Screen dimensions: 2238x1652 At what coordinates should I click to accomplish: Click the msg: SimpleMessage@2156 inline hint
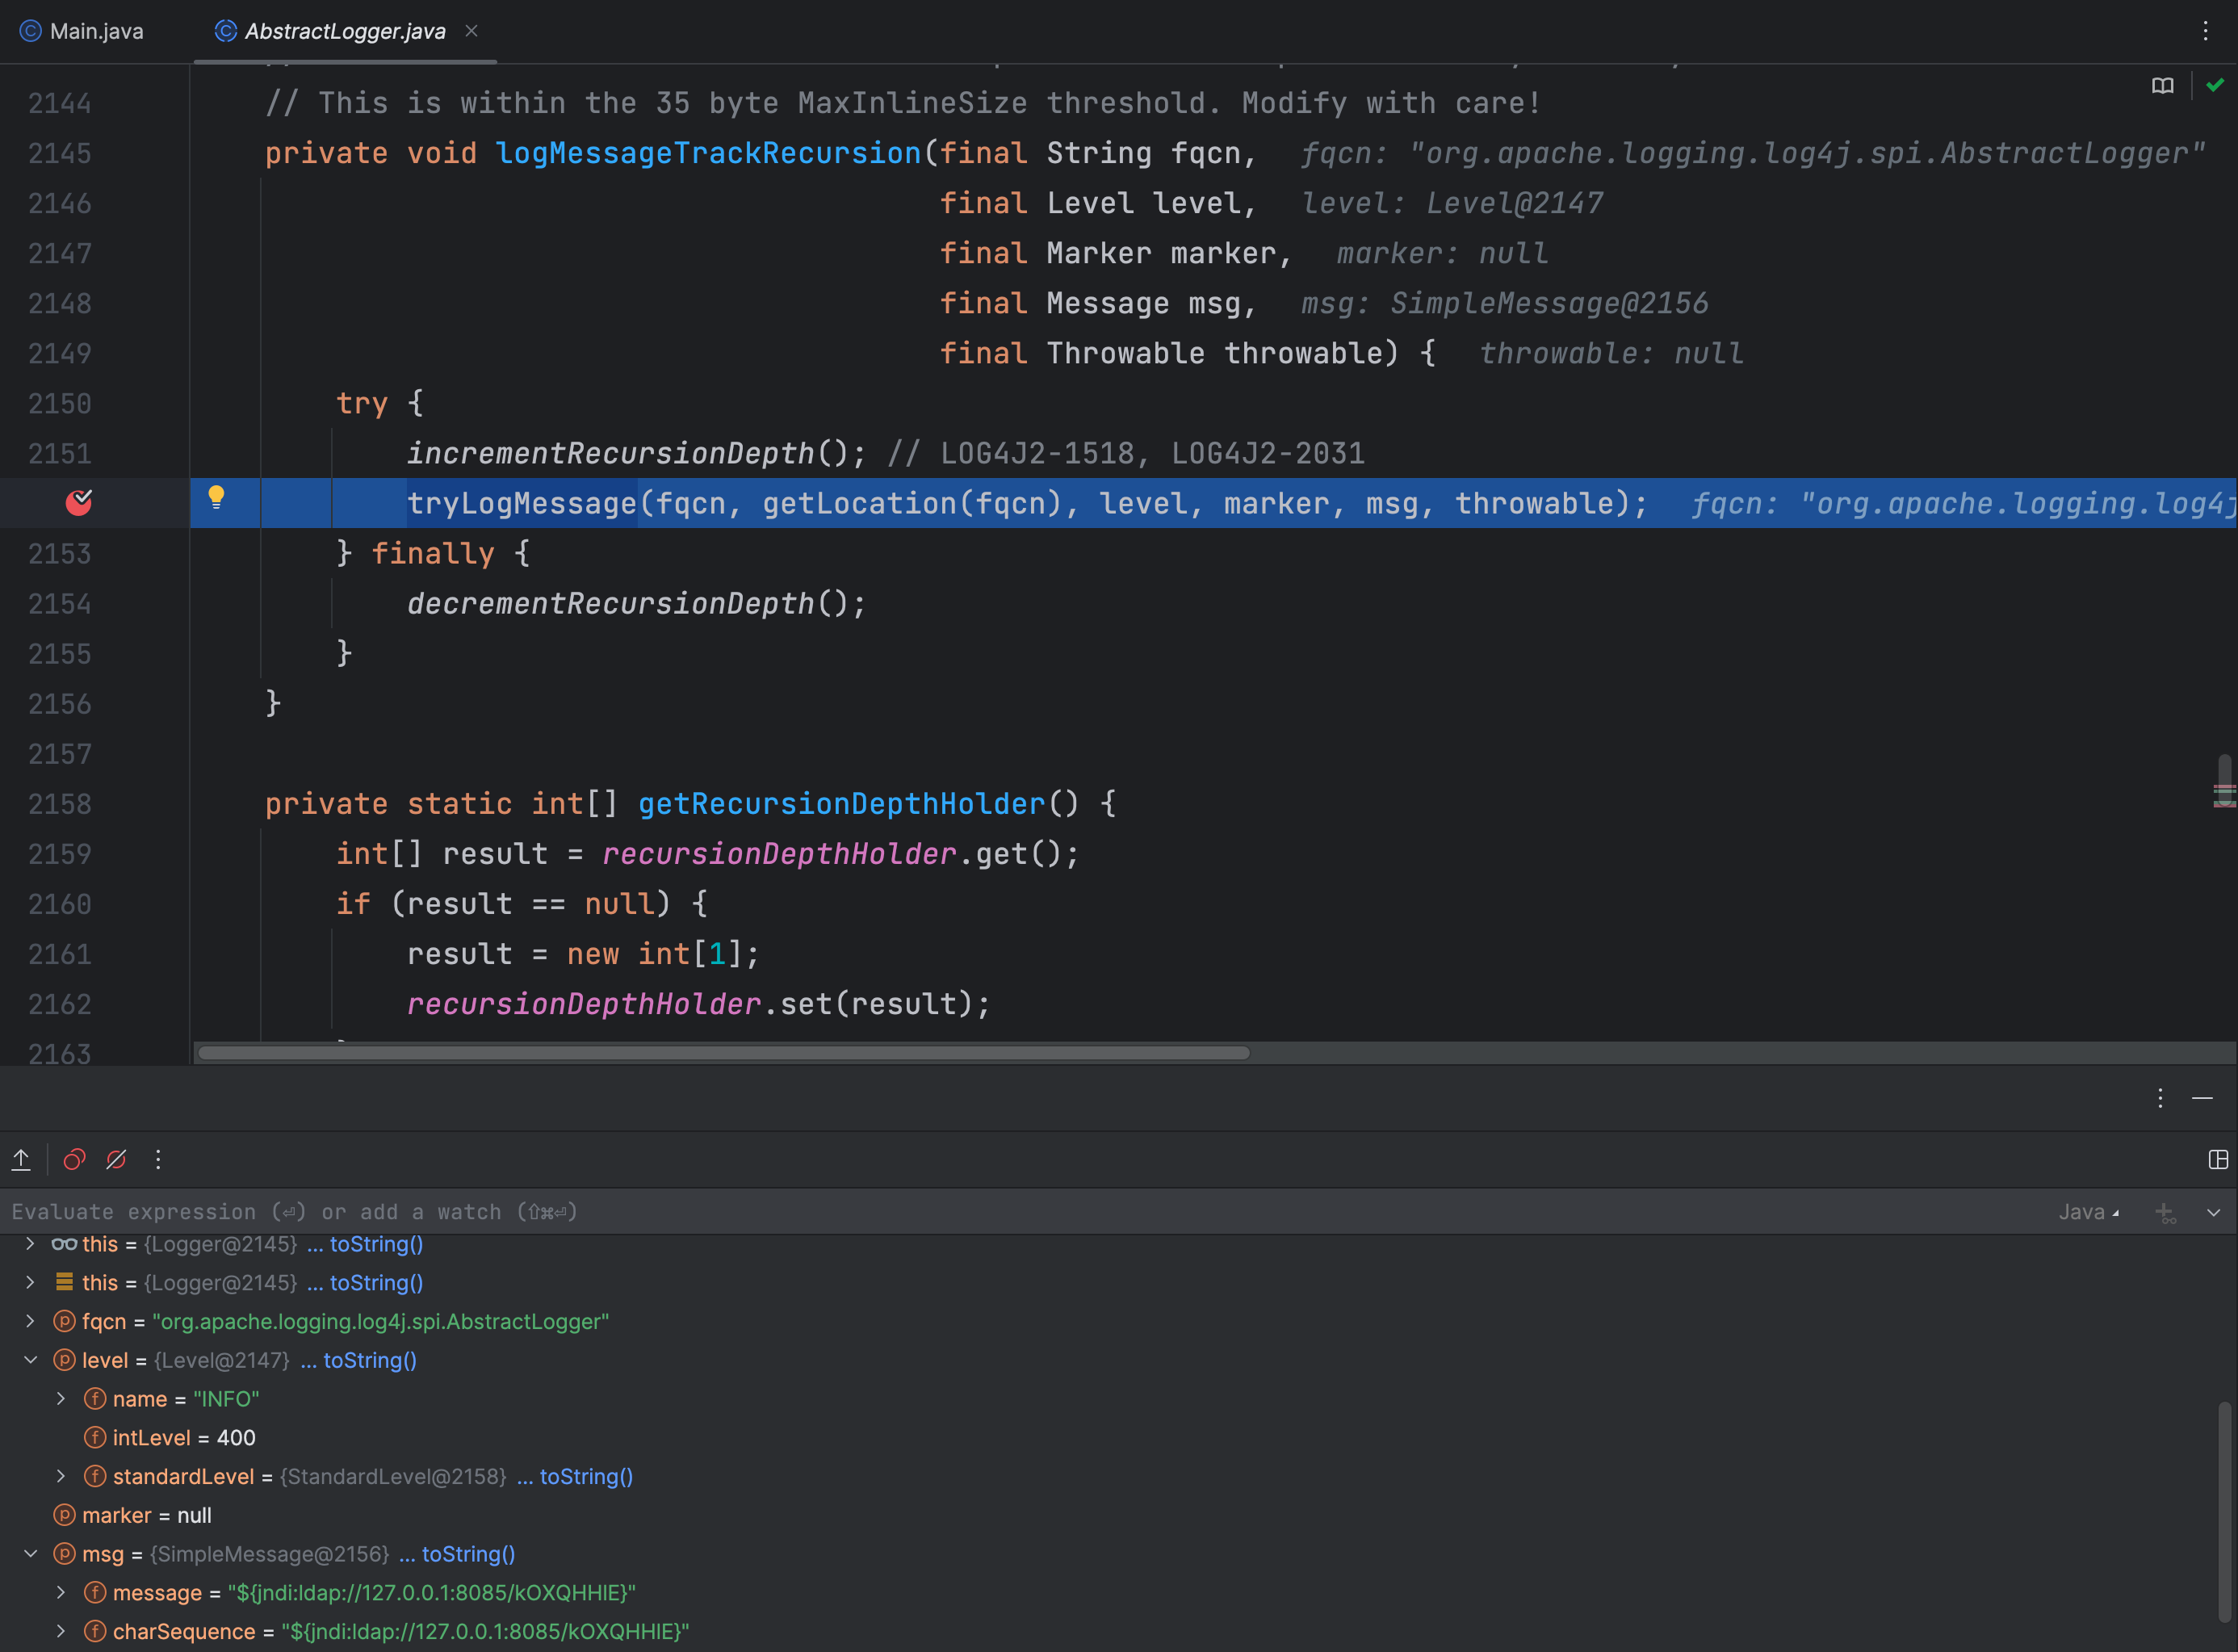point(1504,303)
